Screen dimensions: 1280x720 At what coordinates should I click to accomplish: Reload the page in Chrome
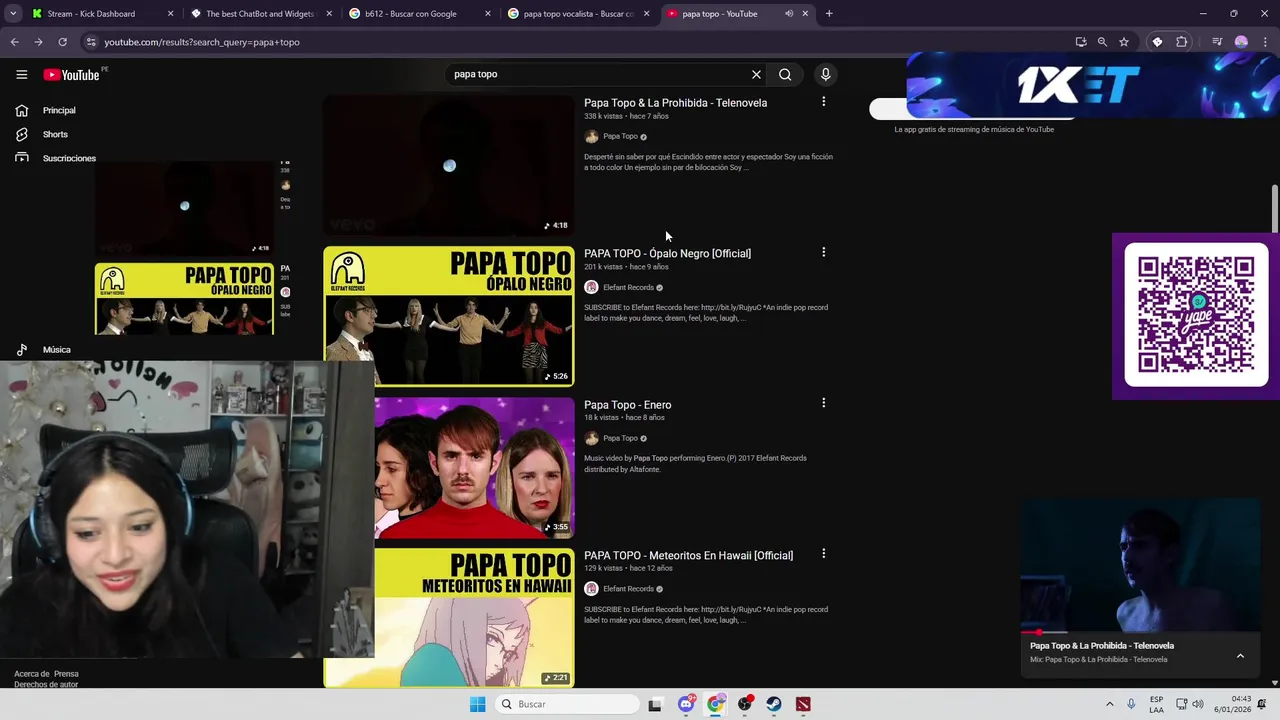tap(62, 42)
